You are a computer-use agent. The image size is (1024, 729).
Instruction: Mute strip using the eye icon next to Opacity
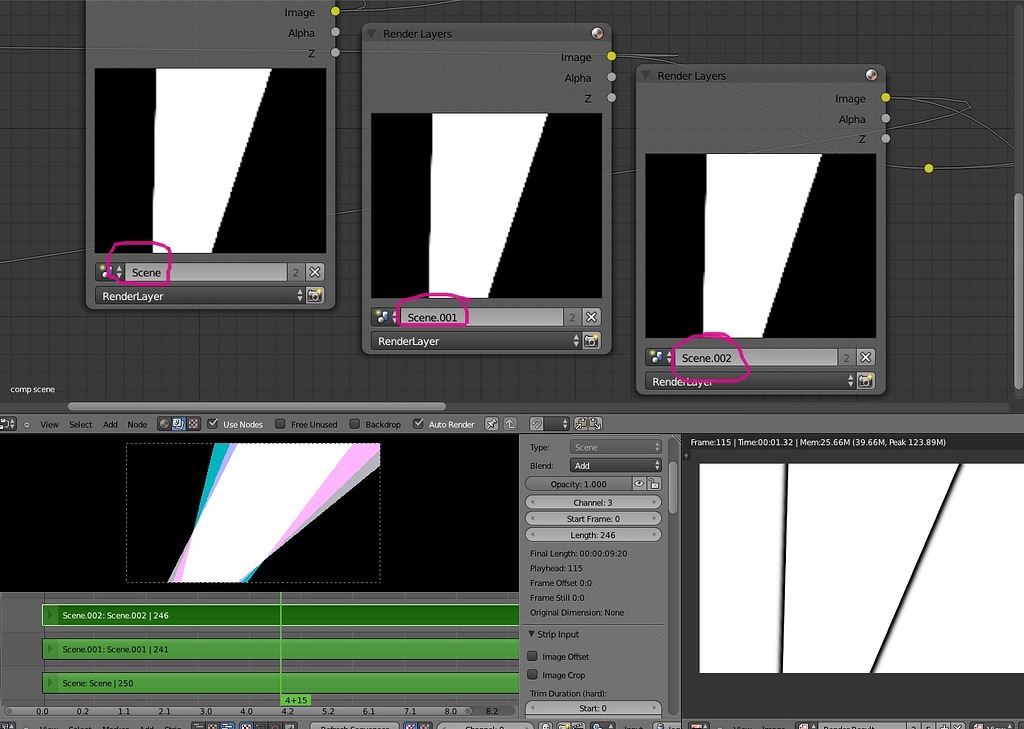click(x=639, y=484)
